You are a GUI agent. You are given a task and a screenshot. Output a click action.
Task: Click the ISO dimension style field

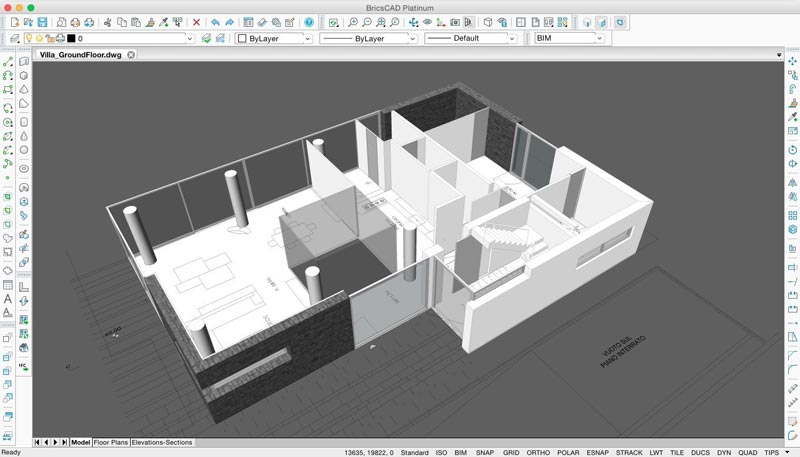coord(441,452)
